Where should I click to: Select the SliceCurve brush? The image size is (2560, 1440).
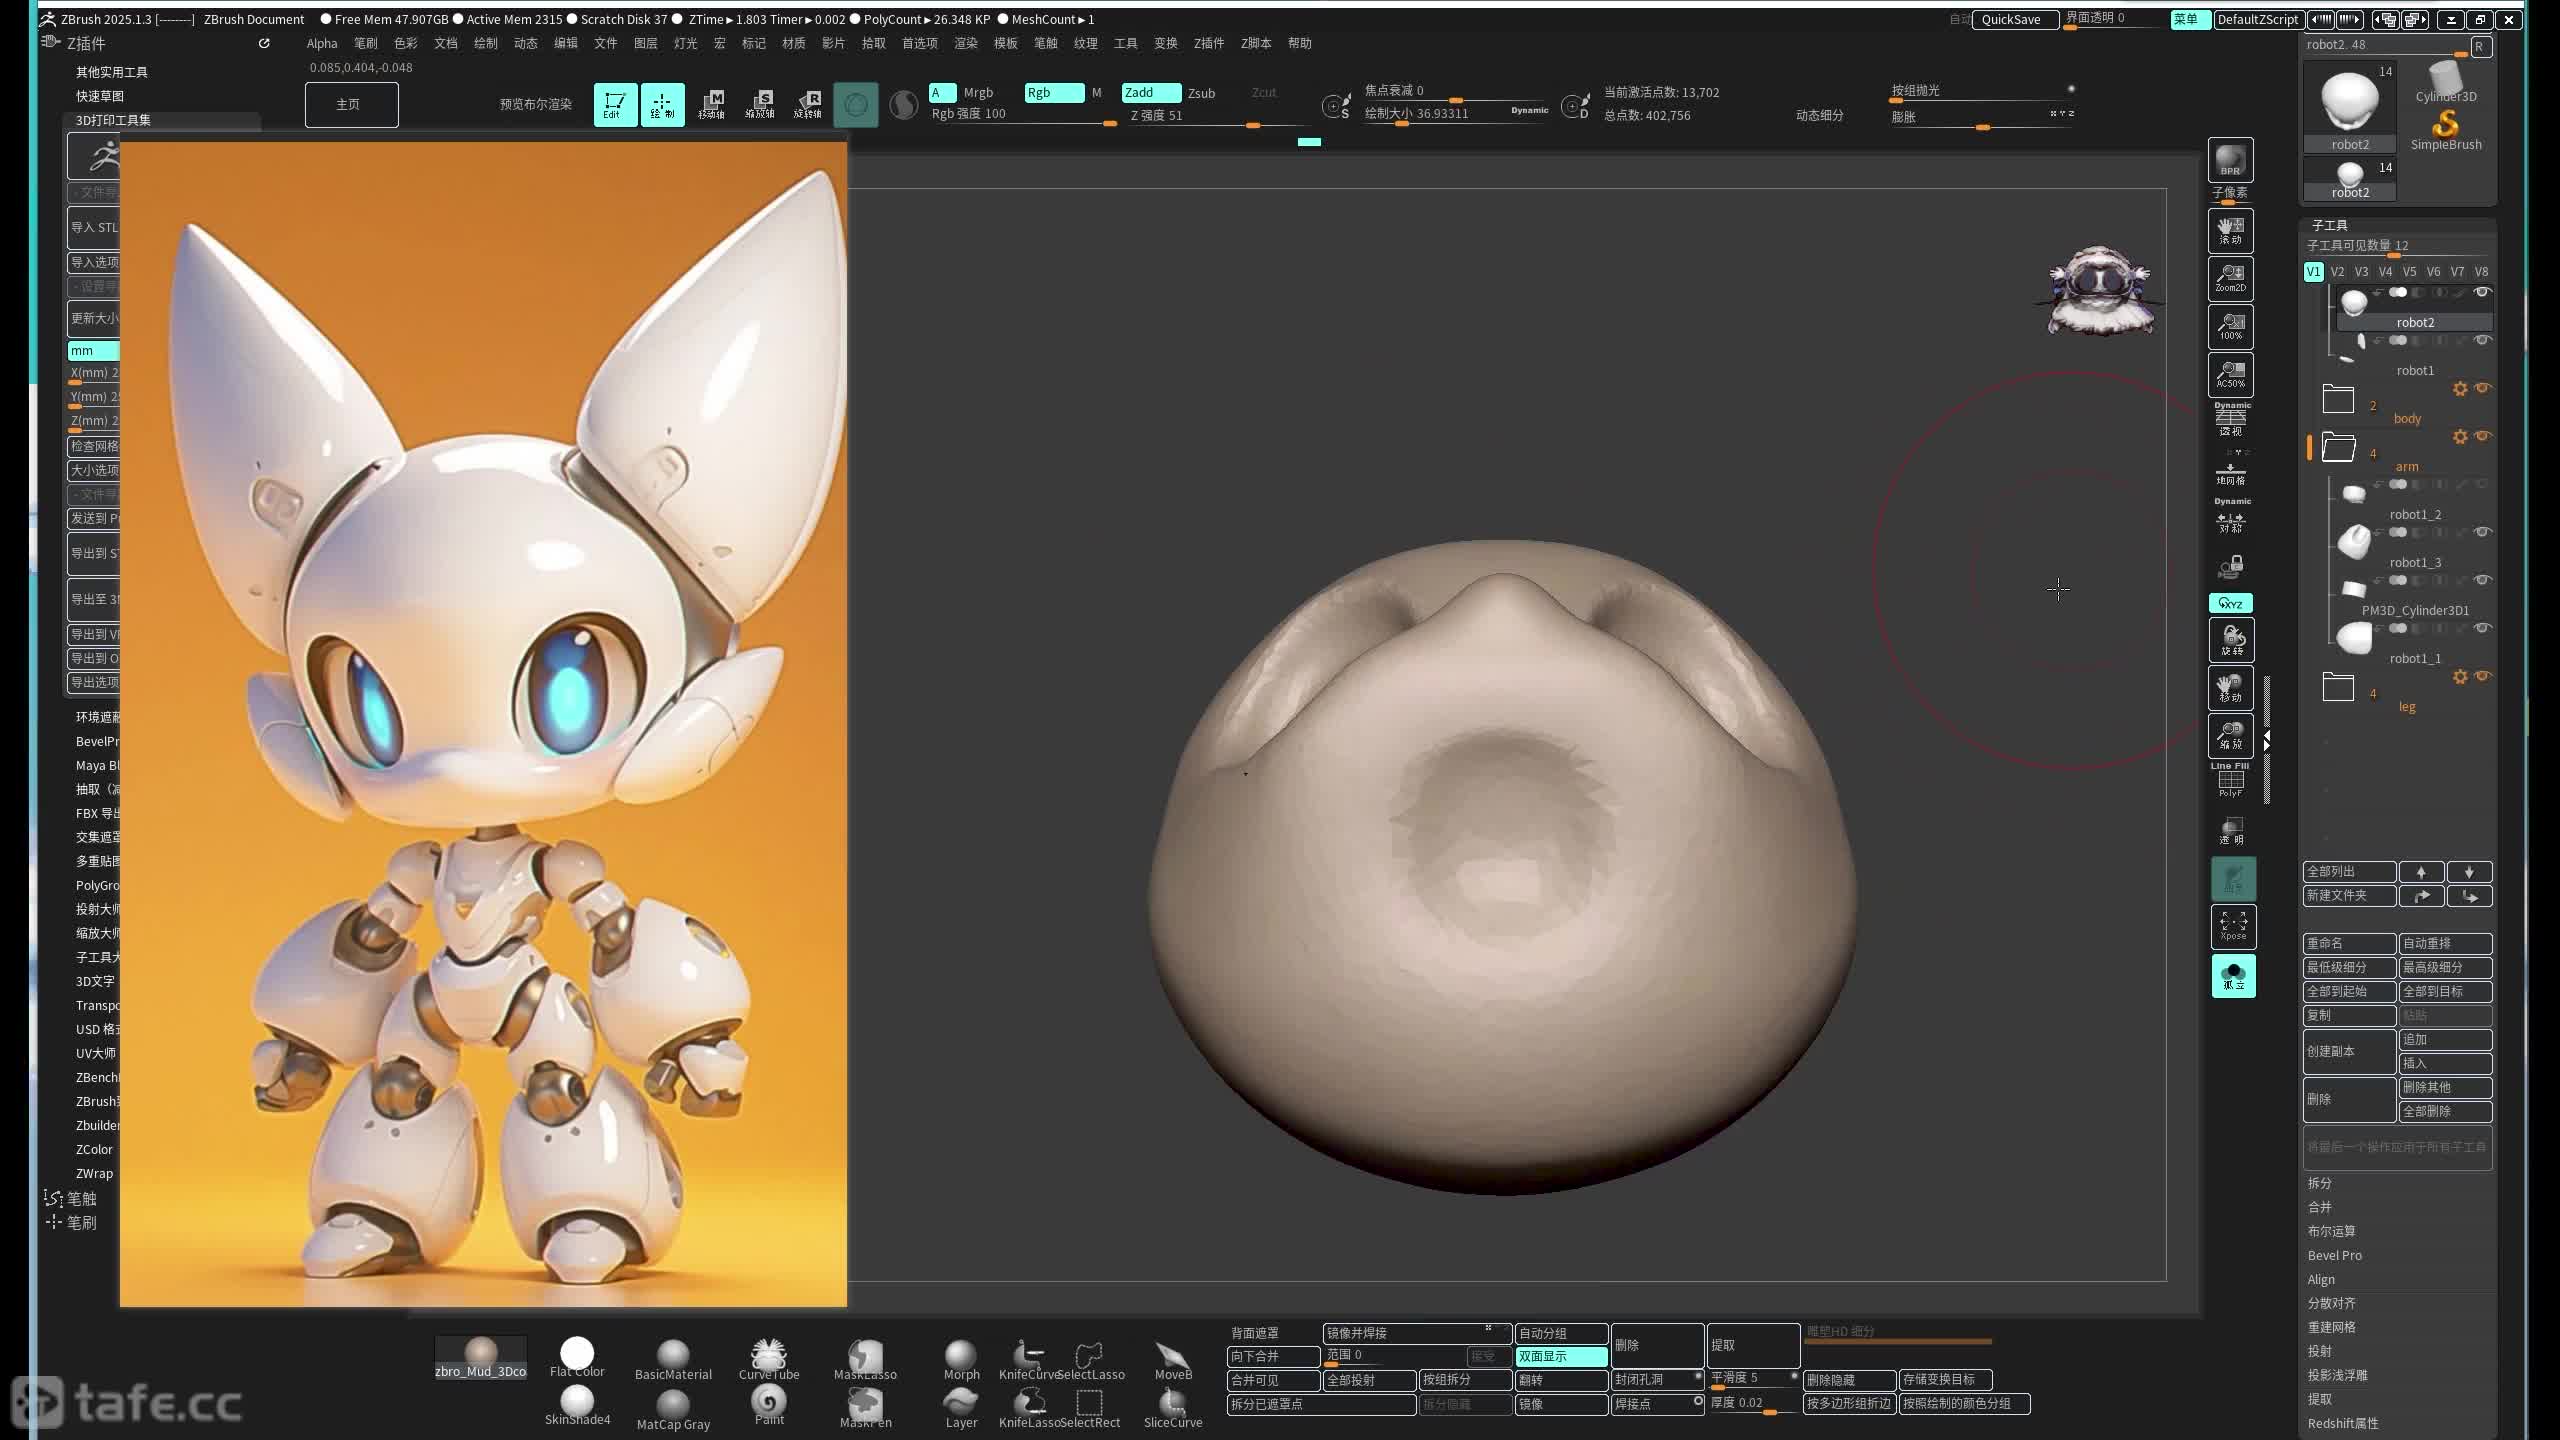1172,1408
